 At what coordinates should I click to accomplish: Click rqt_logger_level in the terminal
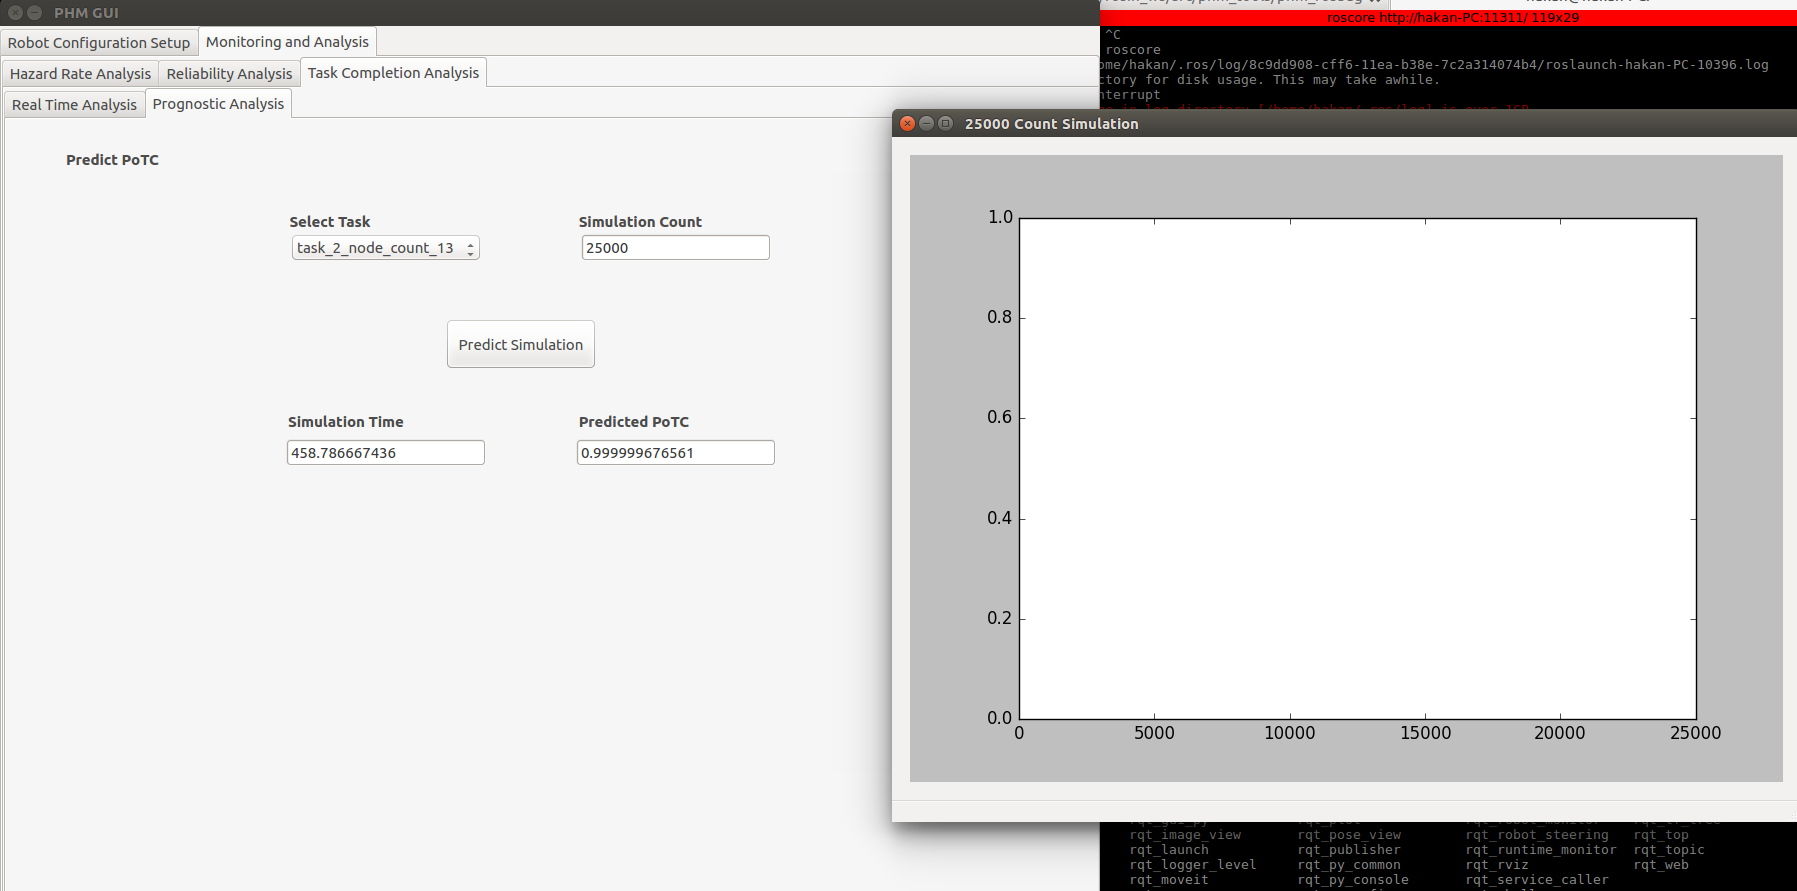[x=1193, y=865]
